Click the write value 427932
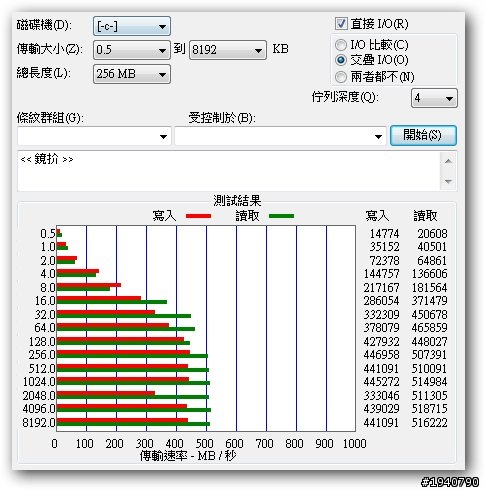Image resolution: width=485 pixels, height=490 pixels. (x=381, y=342)
